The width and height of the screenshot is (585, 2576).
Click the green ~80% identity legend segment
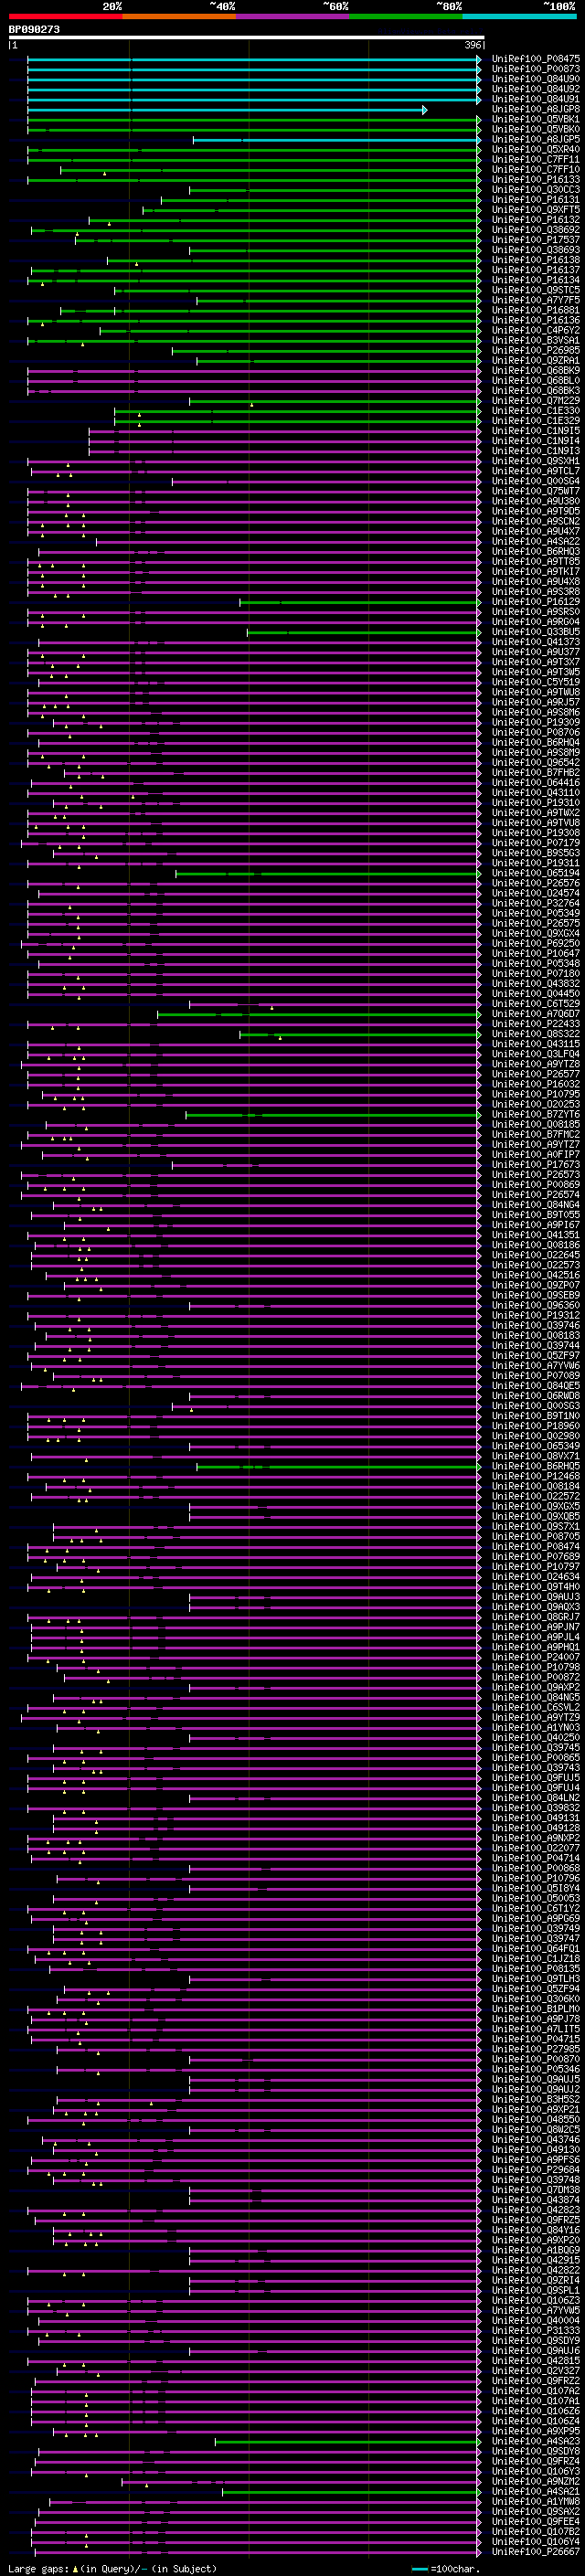click(x=406, y=16)
